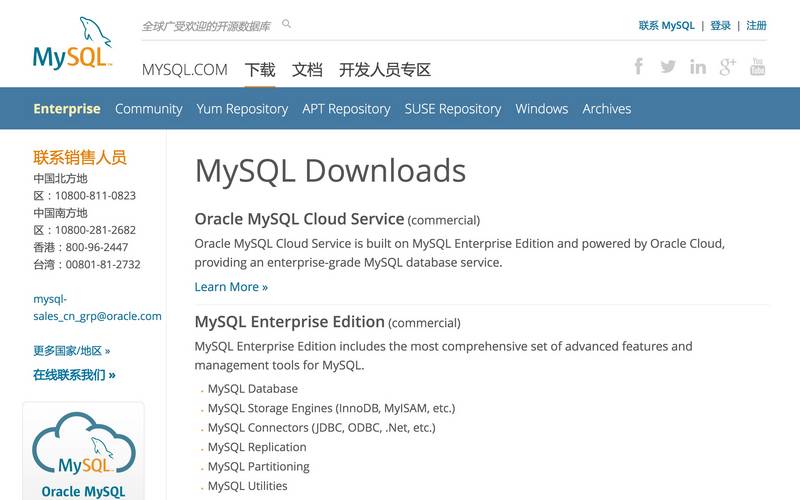Click the 登录 login link
This screenshot has height=500, width=800.
[720, 26]
